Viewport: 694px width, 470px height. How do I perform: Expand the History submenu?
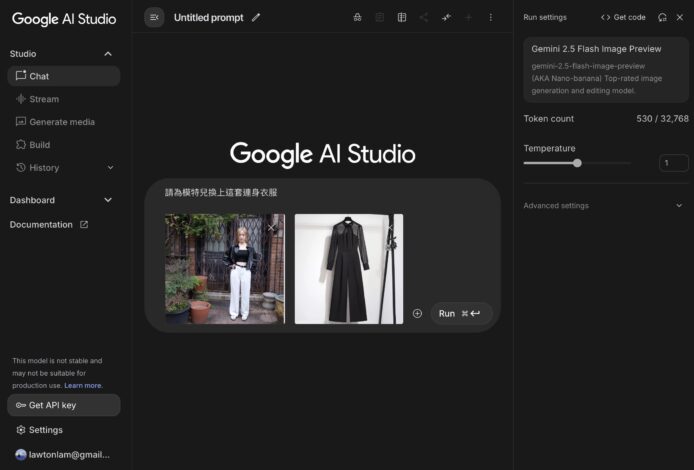tap(110, 168)
